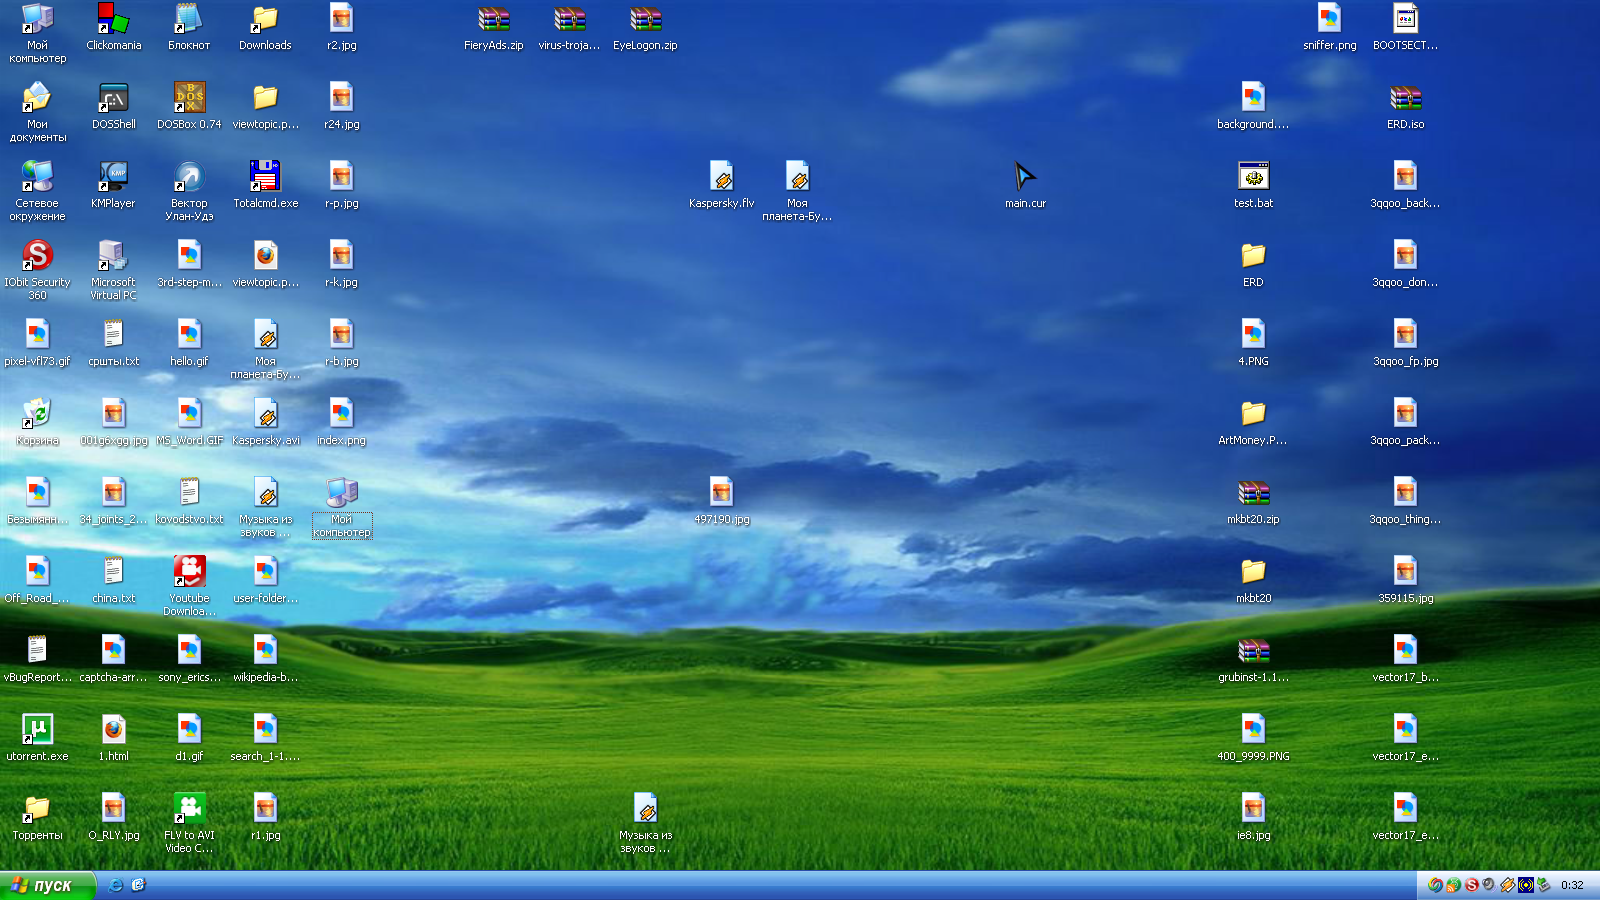Open the ERD folder
Image resolution: width=1600 pixels, height=900 pixels.
coord(1253,257)
